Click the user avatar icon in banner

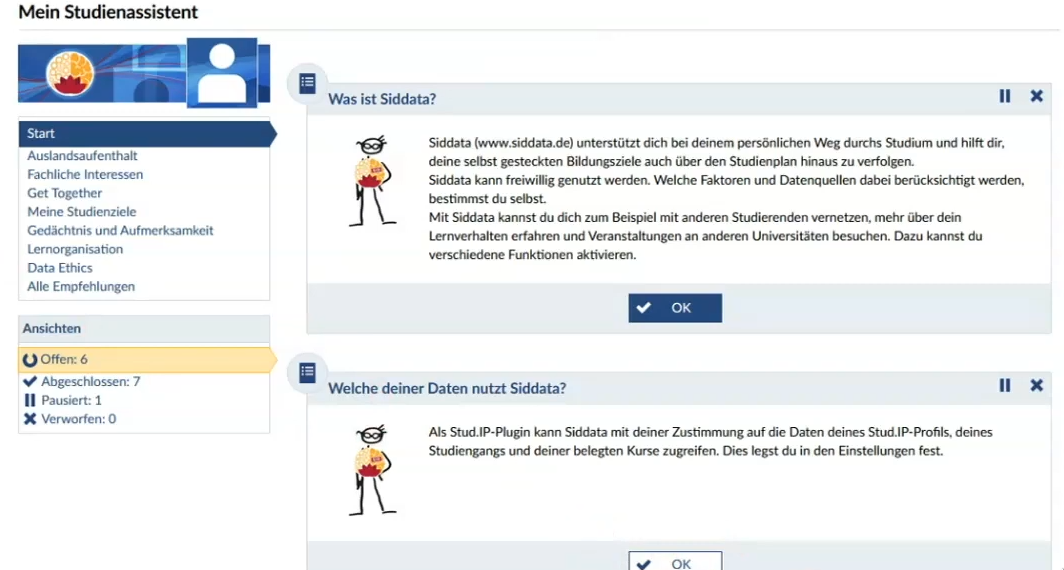coord(222,73)
